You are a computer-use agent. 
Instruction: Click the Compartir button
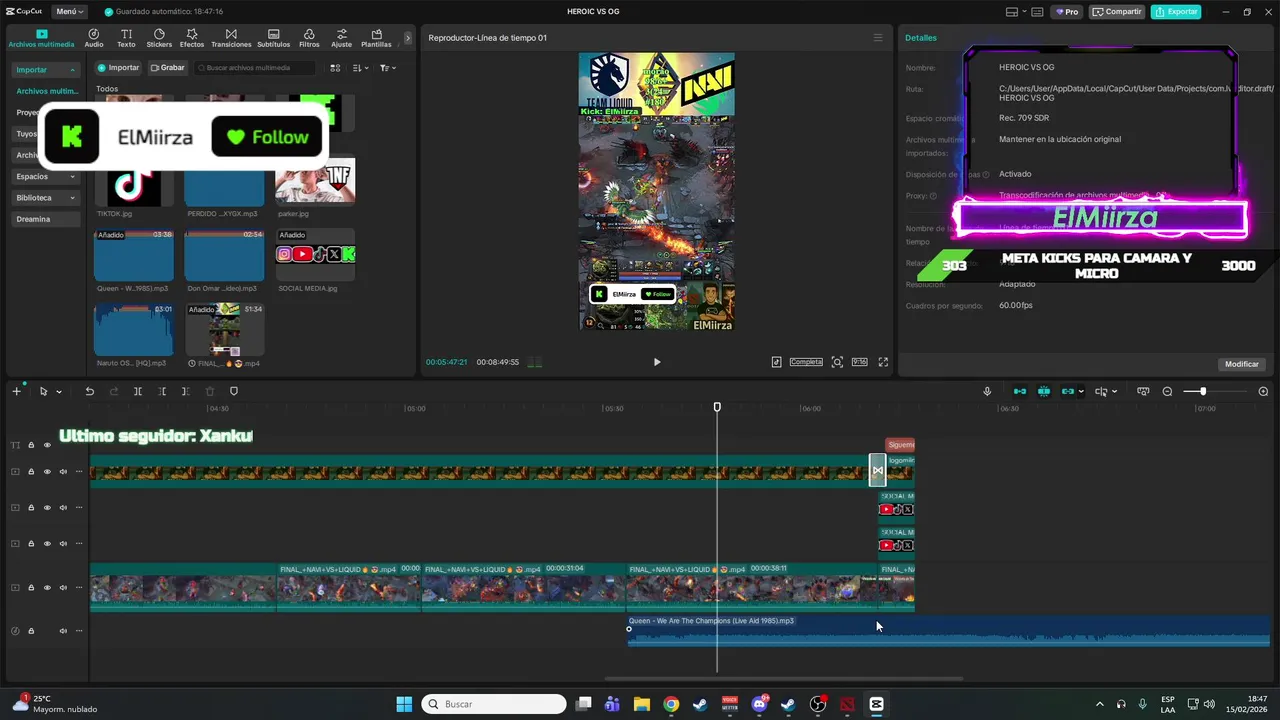(x=1117, y=12)
